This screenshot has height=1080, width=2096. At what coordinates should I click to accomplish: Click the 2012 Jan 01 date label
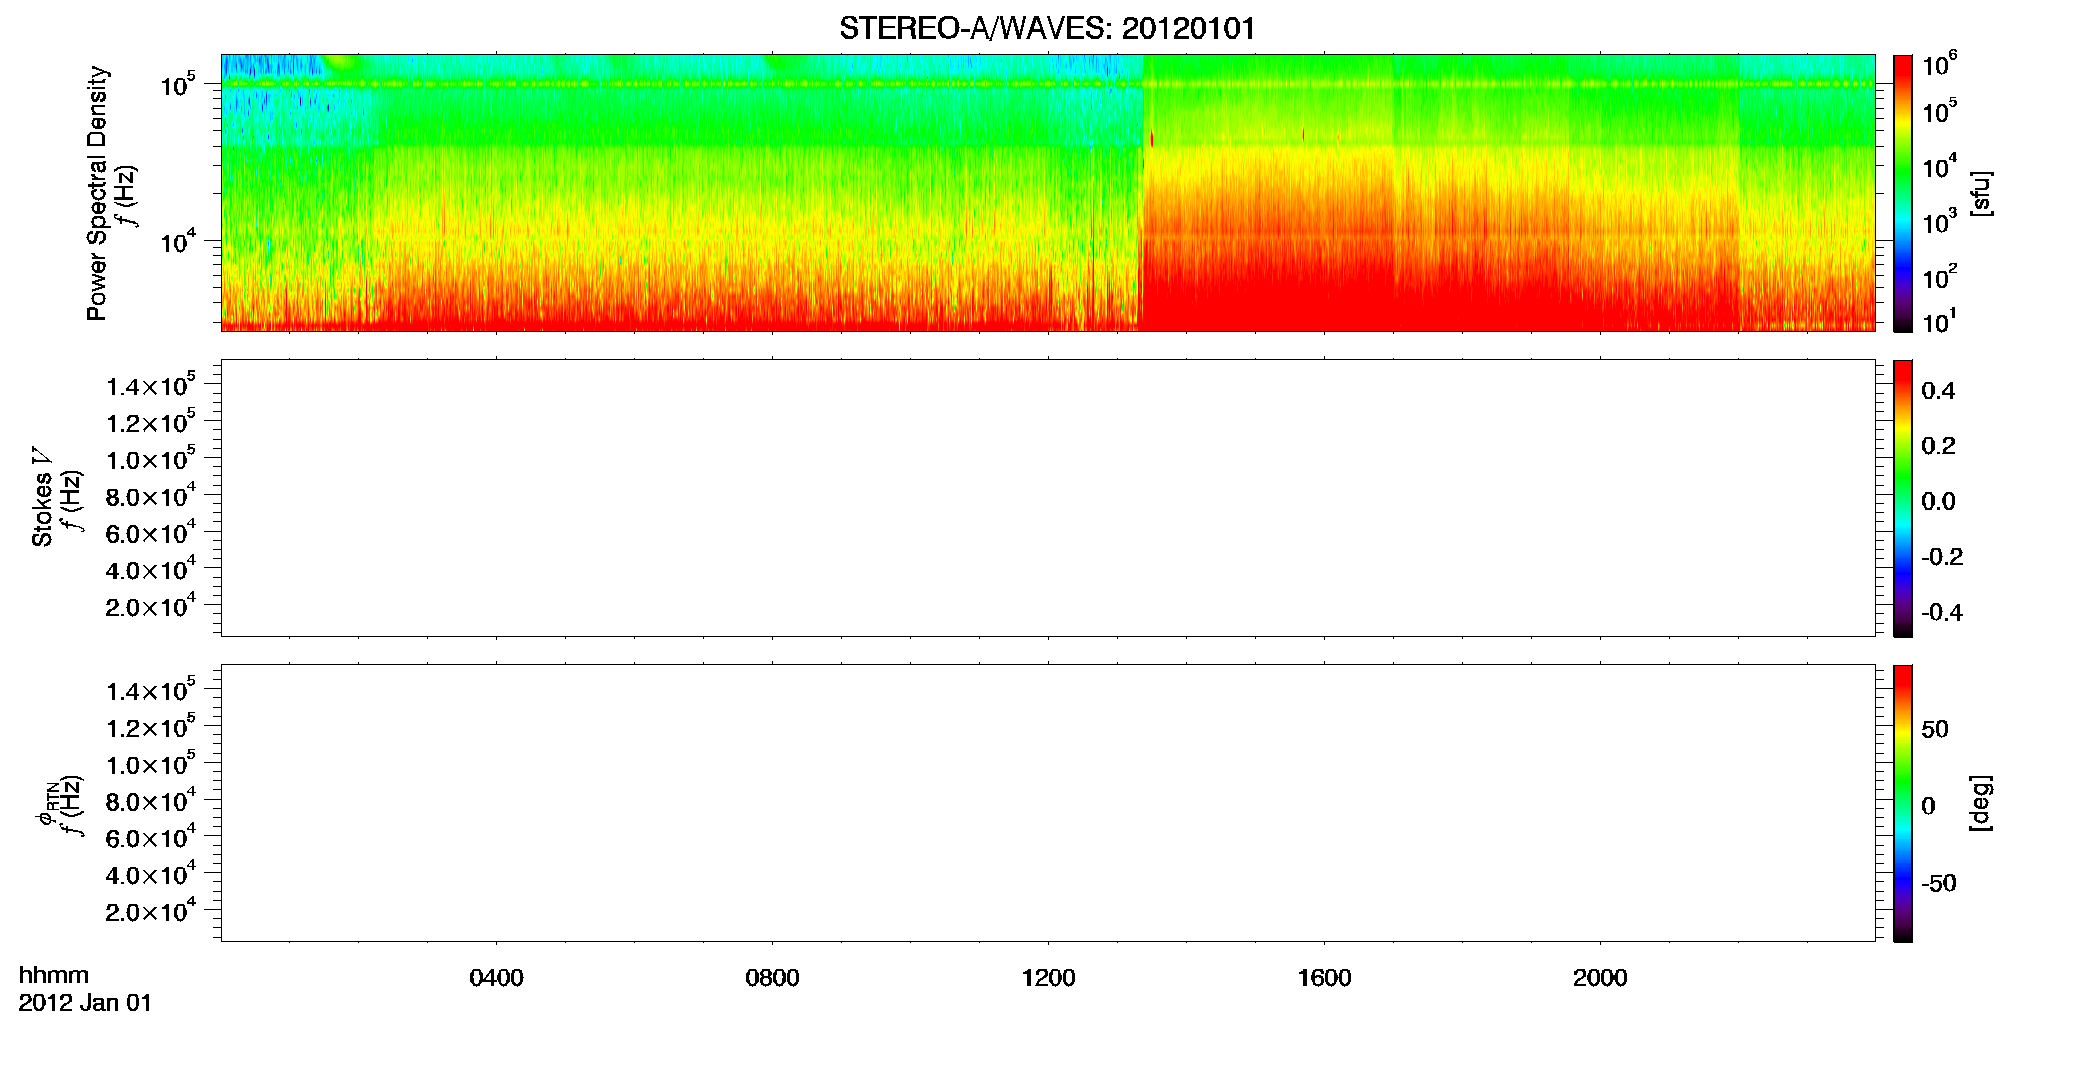click(85, 1003)
